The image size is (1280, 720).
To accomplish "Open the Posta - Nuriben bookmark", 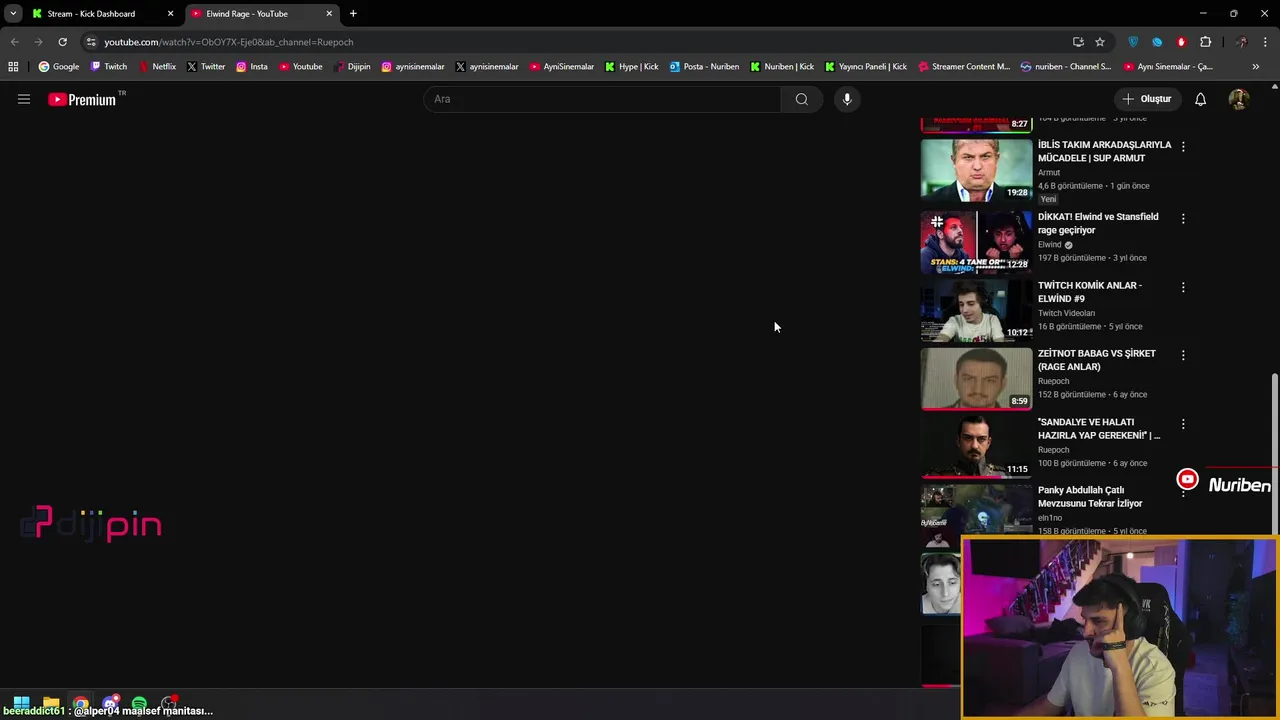I will pyautogui.click(x=704, y=67).
